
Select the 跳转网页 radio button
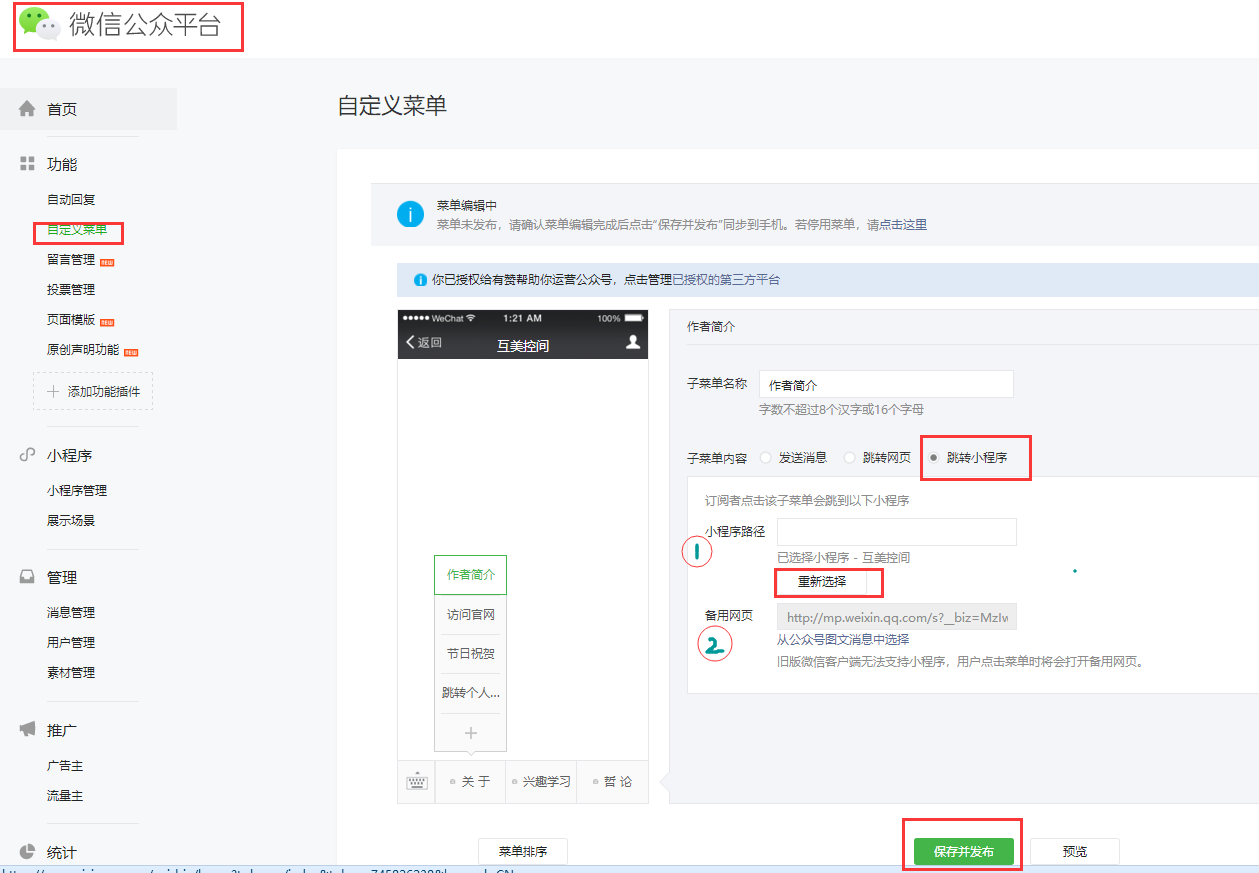850,458
